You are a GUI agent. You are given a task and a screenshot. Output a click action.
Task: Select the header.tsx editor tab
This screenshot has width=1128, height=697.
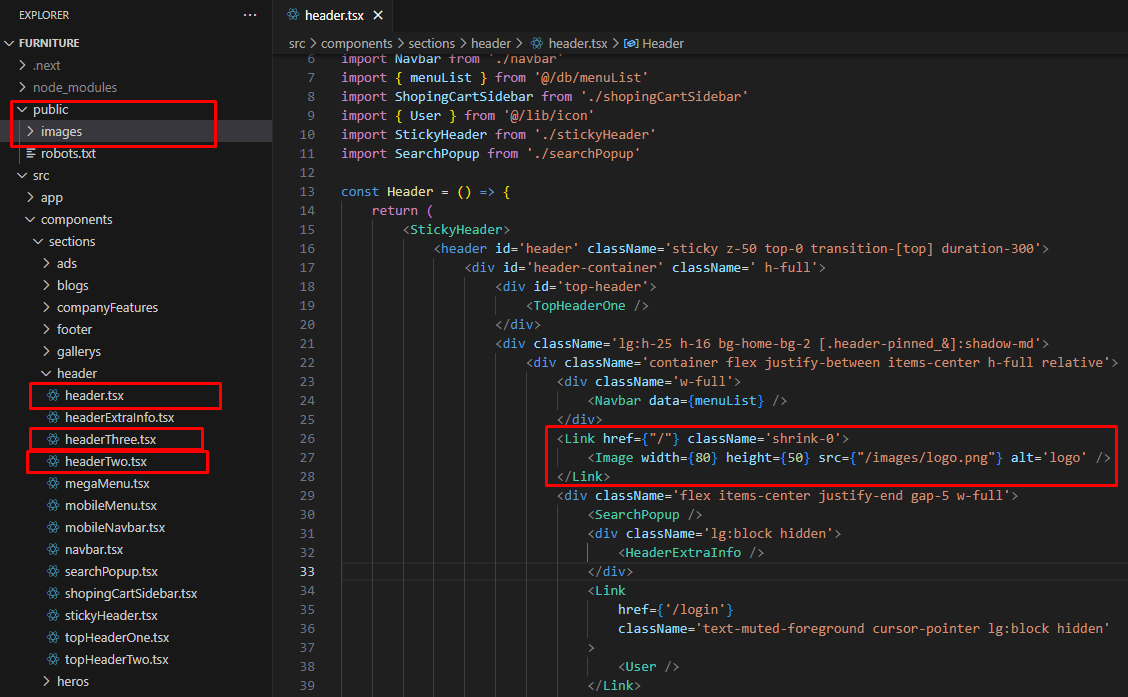[x=334, y=15]
